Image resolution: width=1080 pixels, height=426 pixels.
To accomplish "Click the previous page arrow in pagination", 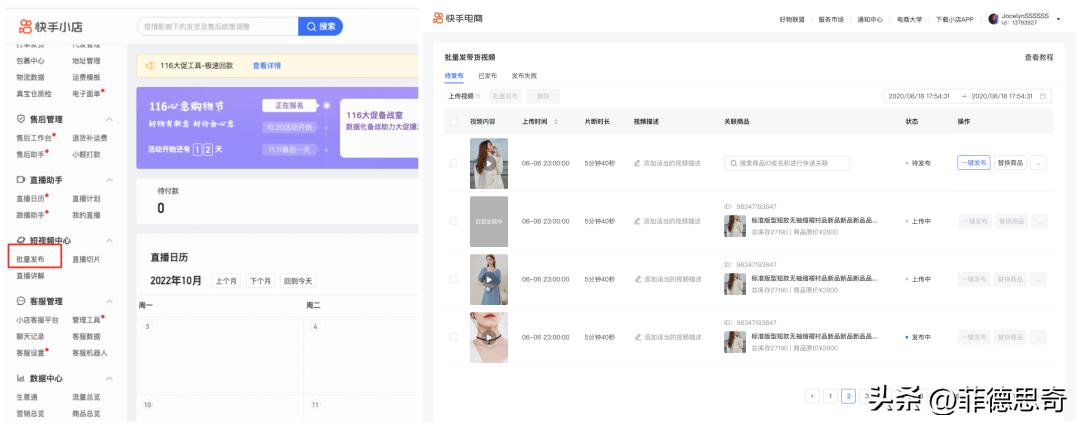I will pyautogui.click(x=812, y=396).
